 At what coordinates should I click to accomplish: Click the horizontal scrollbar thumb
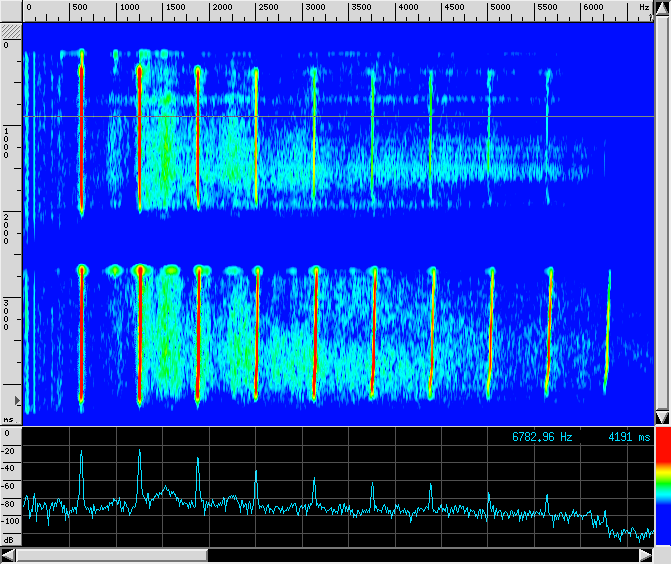[111, 555]
